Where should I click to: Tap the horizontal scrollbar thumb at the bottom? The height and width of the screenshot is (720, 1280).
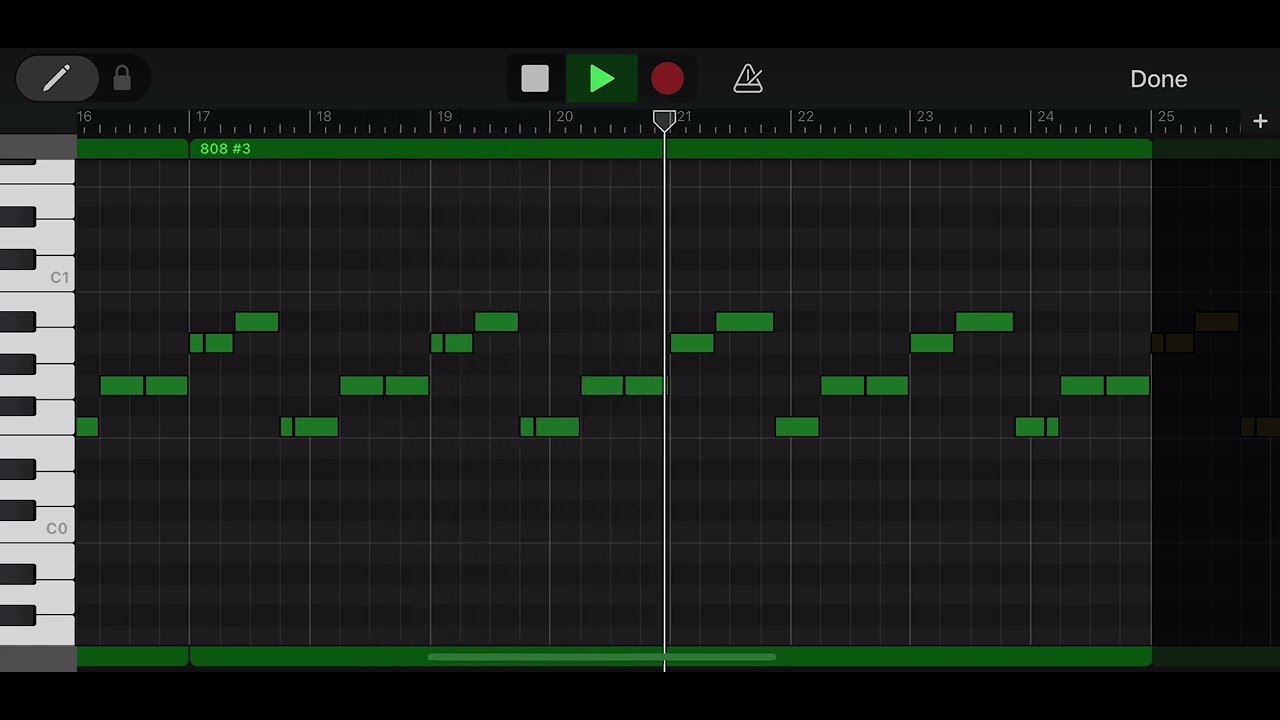(601, 657)
